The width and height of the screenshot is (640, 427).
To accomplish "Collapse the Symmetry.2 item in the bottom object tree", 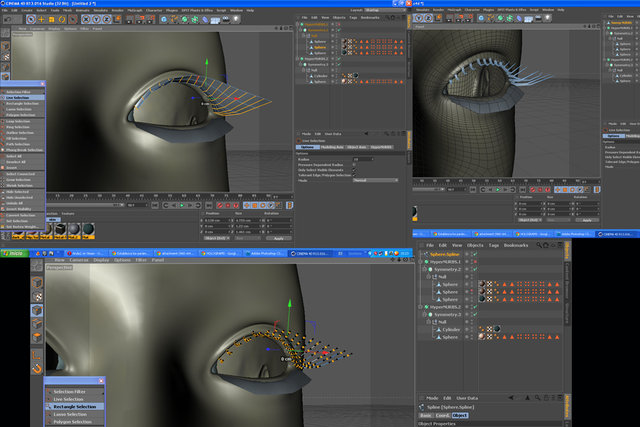I will click(424, 269).
